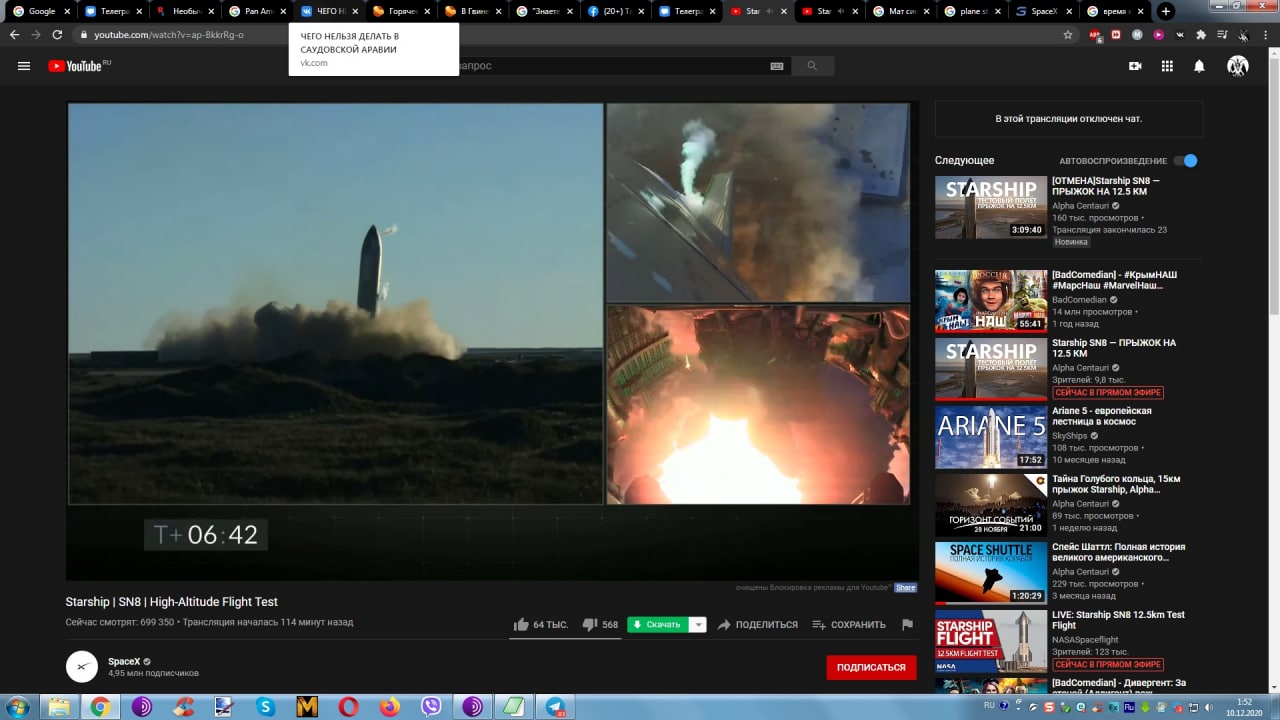The height and width of the screenshot is (720, 1280).
Task: Open the Chrome three-dot menu
Action: [1264, 34]
